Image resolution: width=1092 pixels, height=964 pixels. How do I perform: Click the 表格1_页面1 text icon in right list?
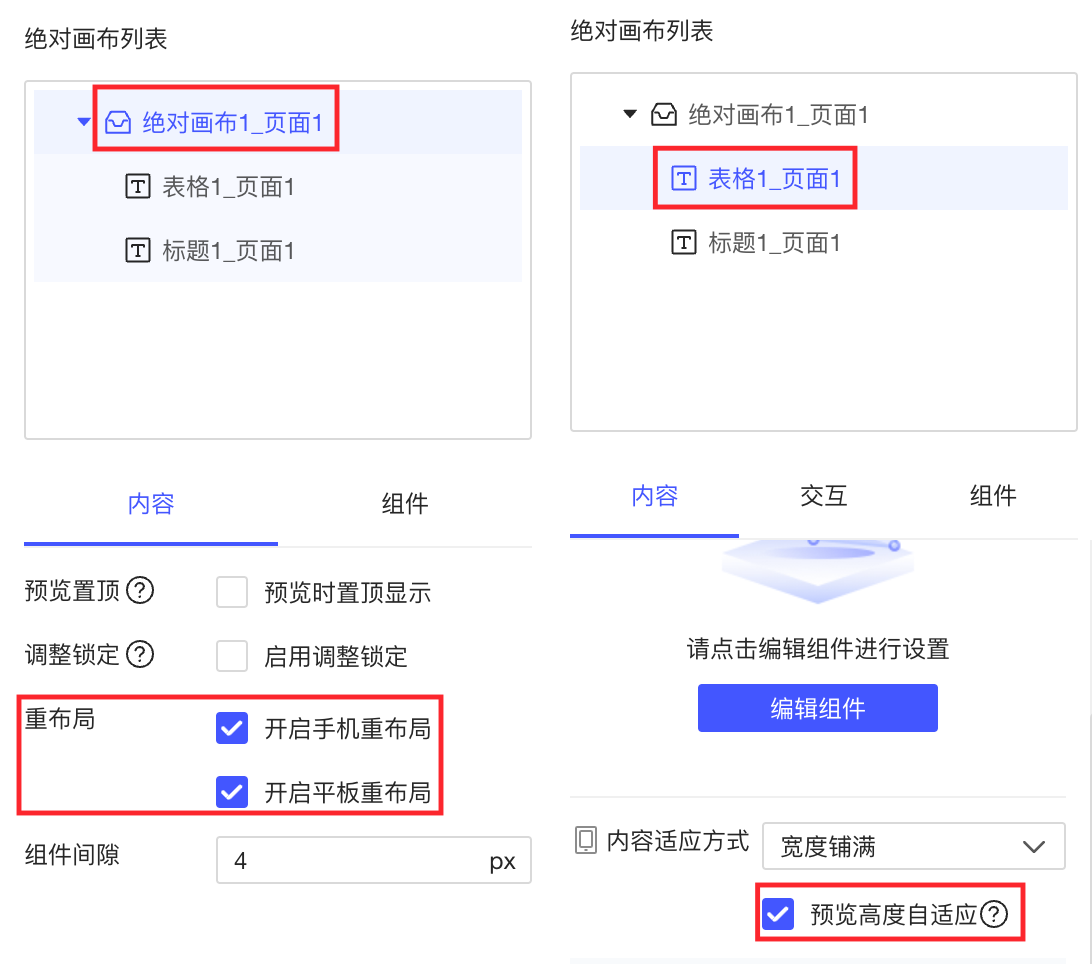point(683,179)
